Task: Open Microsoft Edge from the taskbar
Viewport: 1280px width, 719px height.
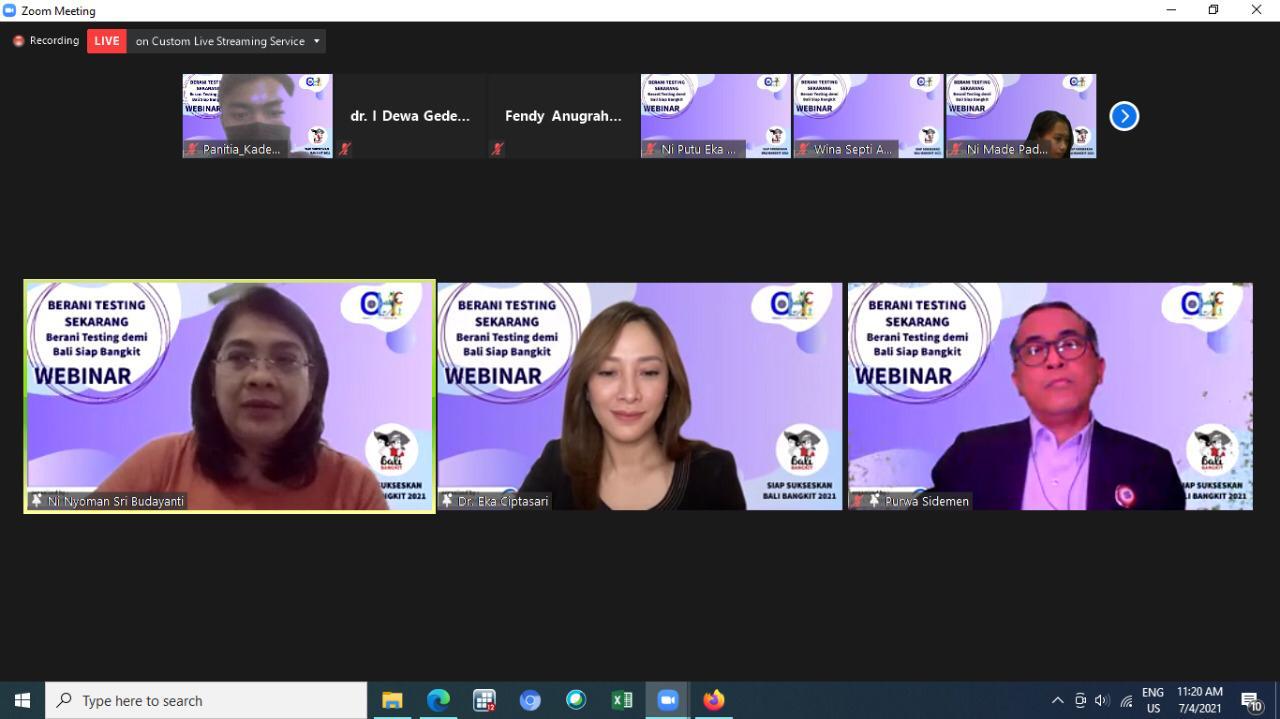Action: pos(438,700)
